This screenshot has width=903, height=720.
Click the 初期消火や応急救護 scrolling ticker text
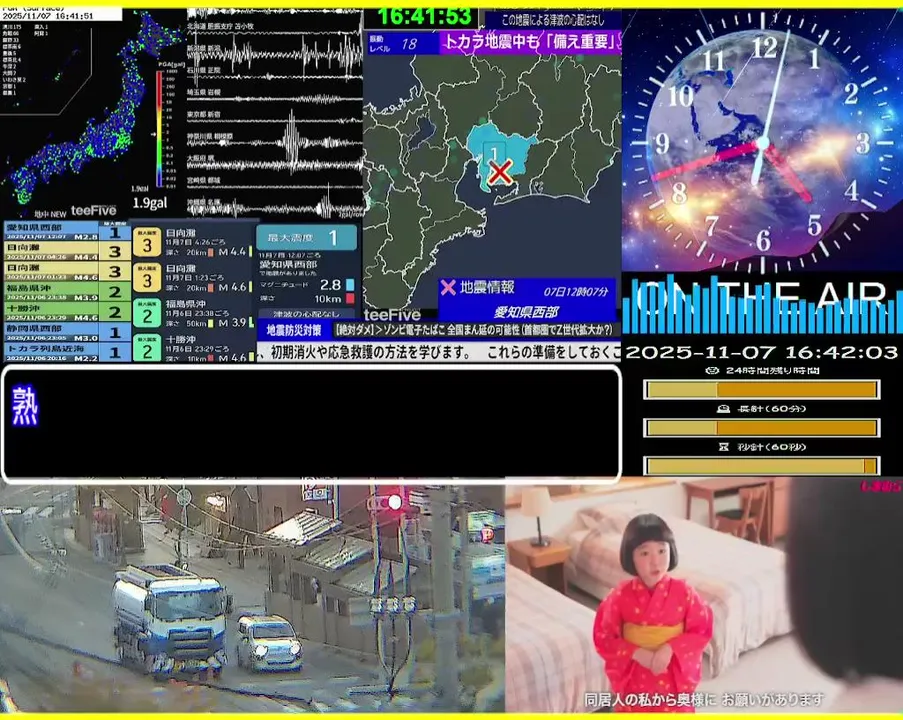[439, 352]
